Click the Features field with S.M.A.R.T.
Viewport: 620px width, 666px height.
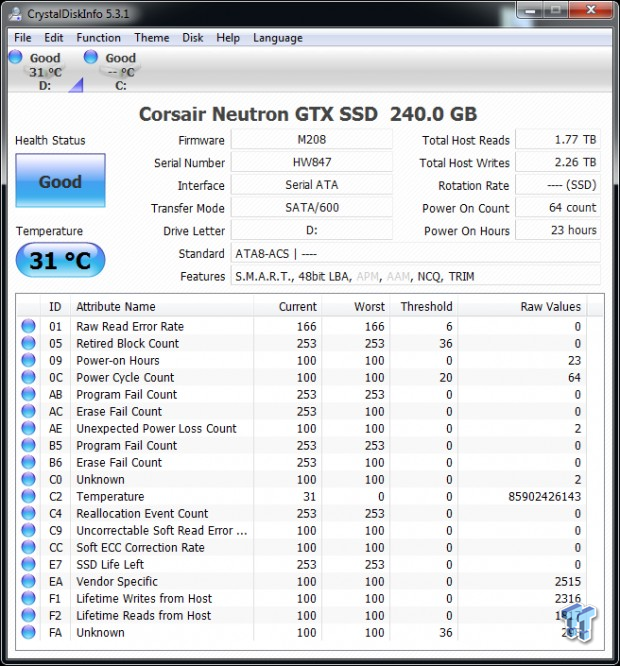coord(416,276)
